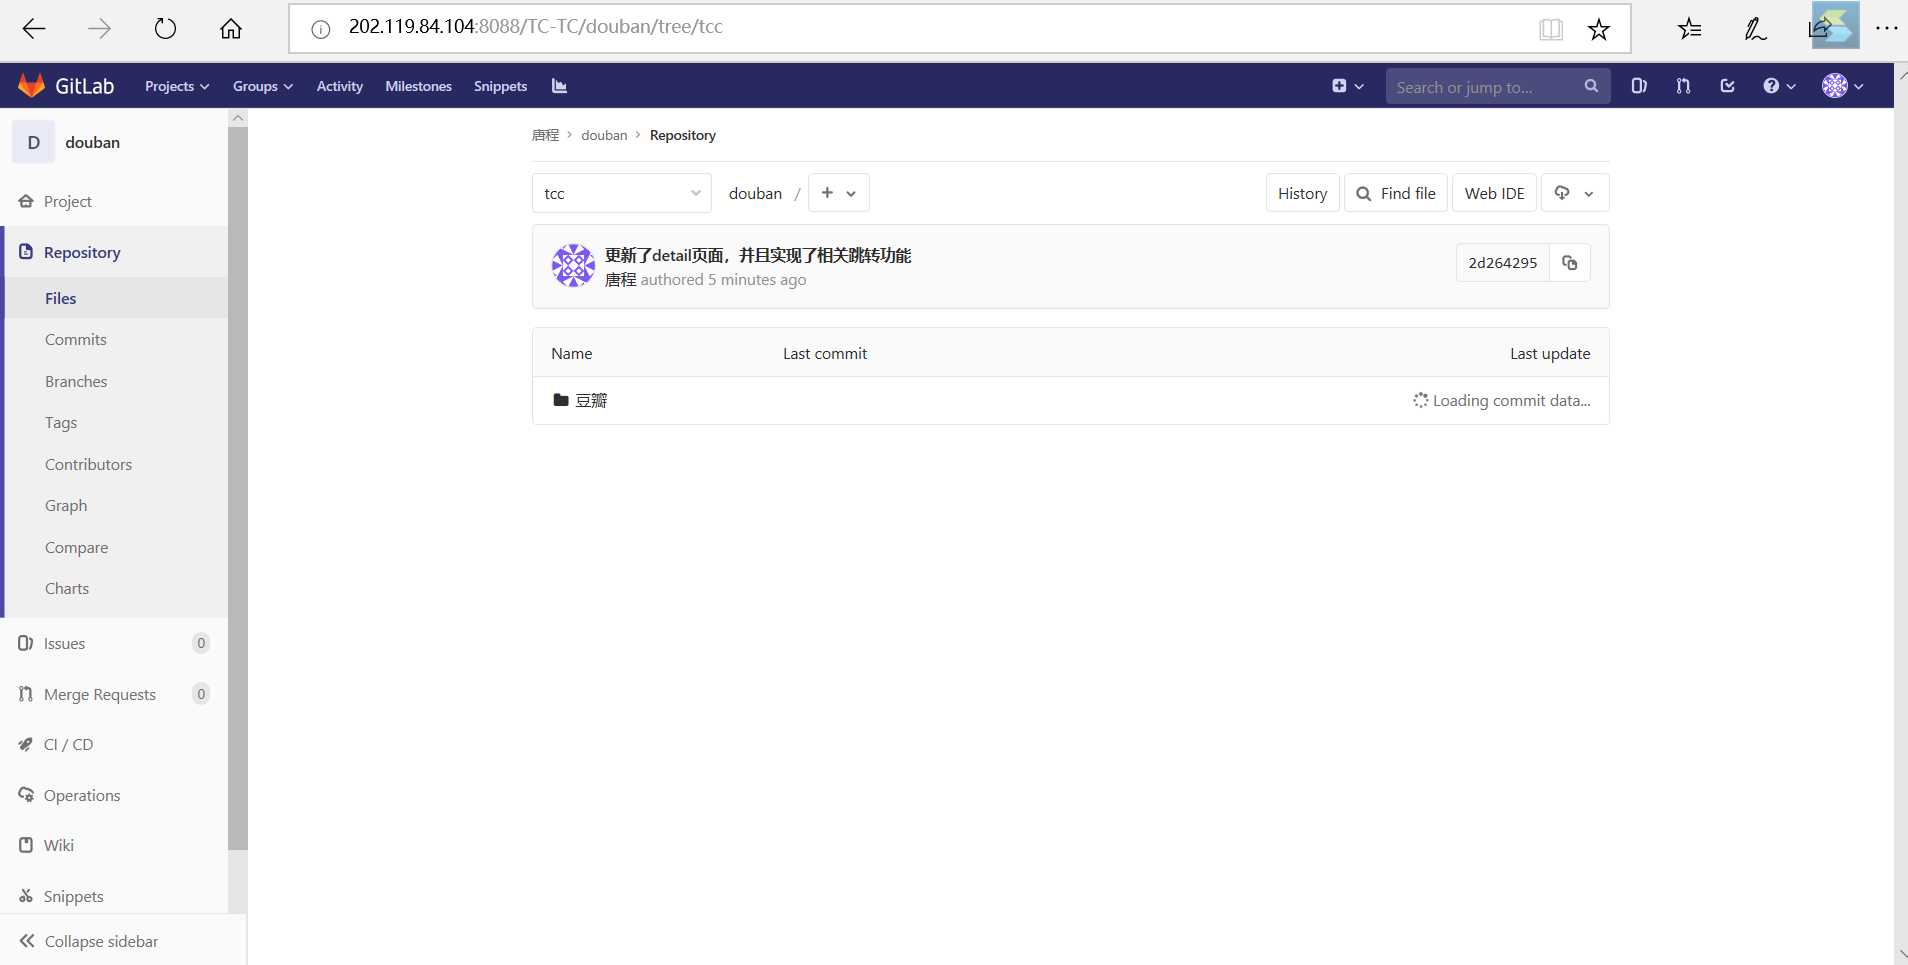This screenshot has width=1908, height=965.
Task: Open commit 2d264295
Action: 1502,263
